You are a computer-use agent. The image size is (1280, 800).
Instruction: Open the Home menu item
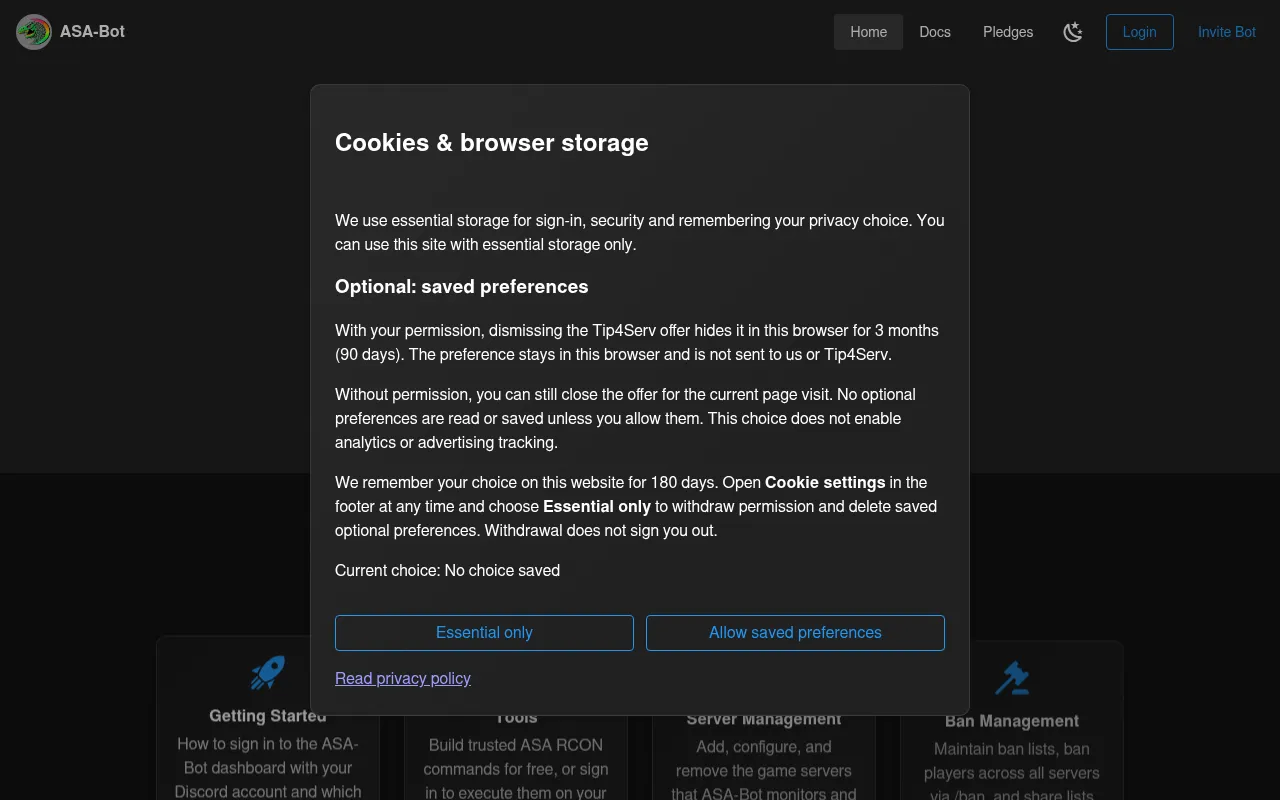point(868,32)
